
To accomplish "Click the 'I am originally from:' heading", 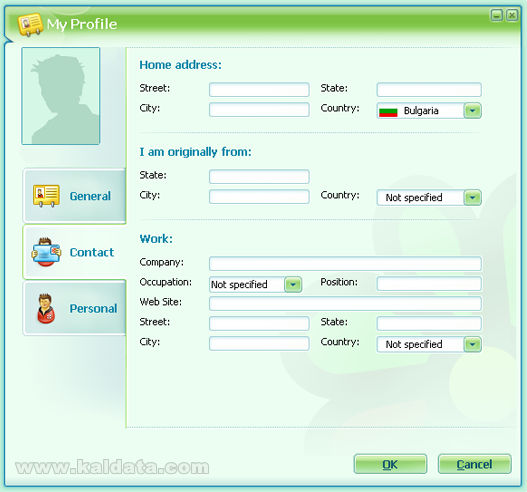I will pos(195,152).
